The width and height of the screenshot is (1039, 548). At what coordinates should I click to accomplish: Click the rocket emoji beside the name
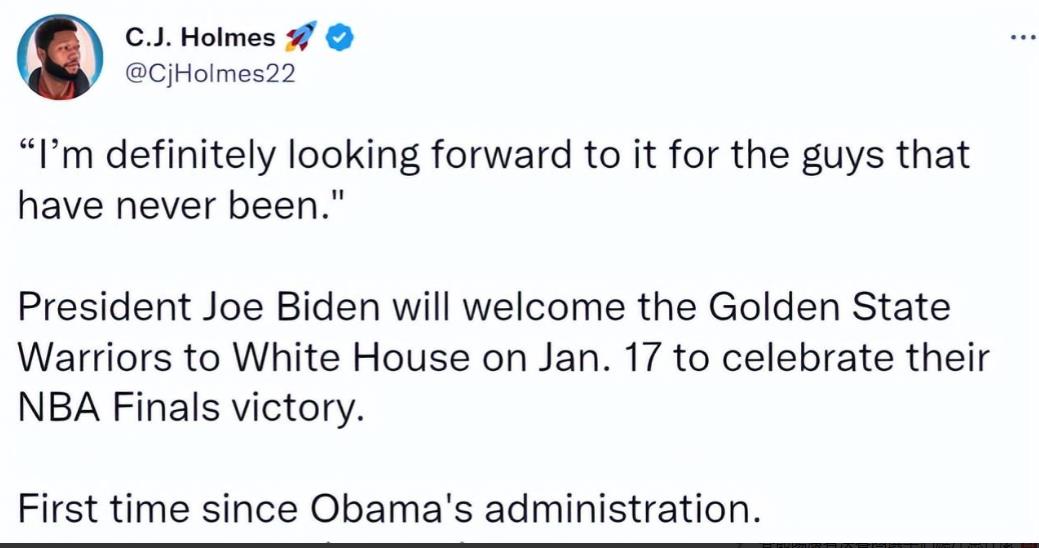point(300,37)
